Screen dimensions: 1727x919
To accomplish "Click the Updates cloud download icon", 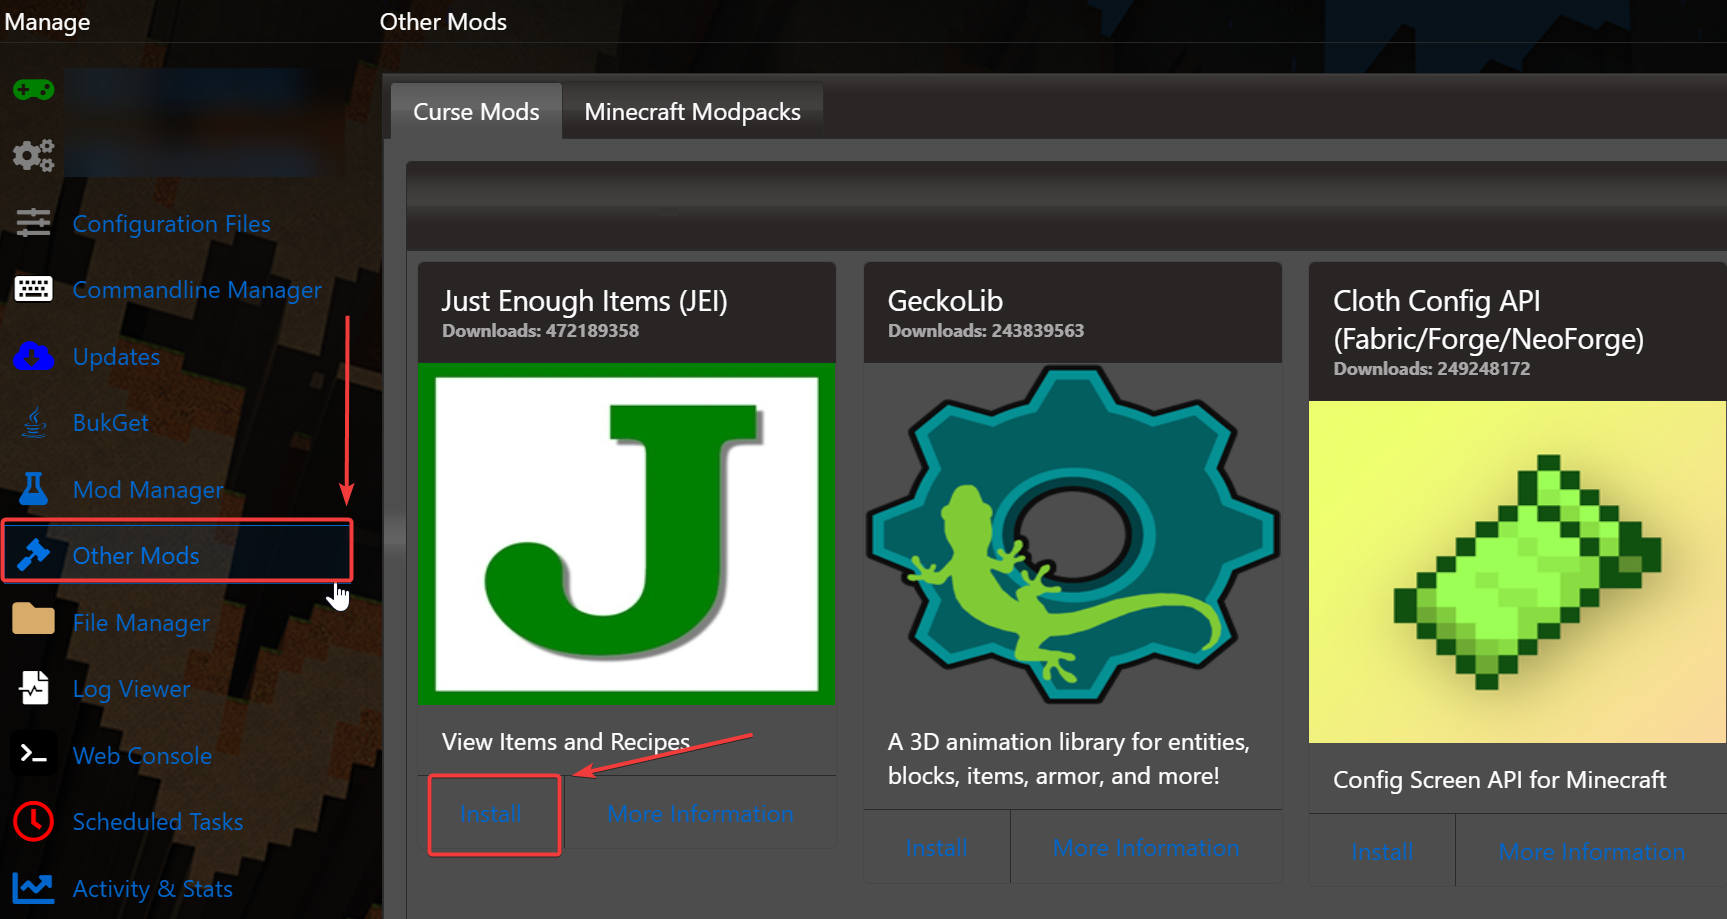I will coord(33,356).
